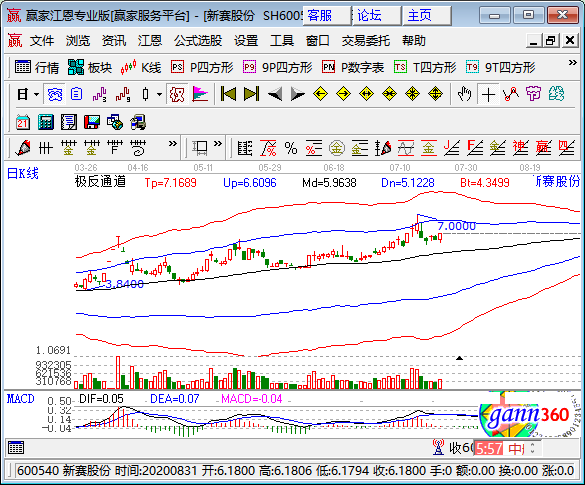Click the yellow diamond horizontal-expand icon

(x=366, y=94)
